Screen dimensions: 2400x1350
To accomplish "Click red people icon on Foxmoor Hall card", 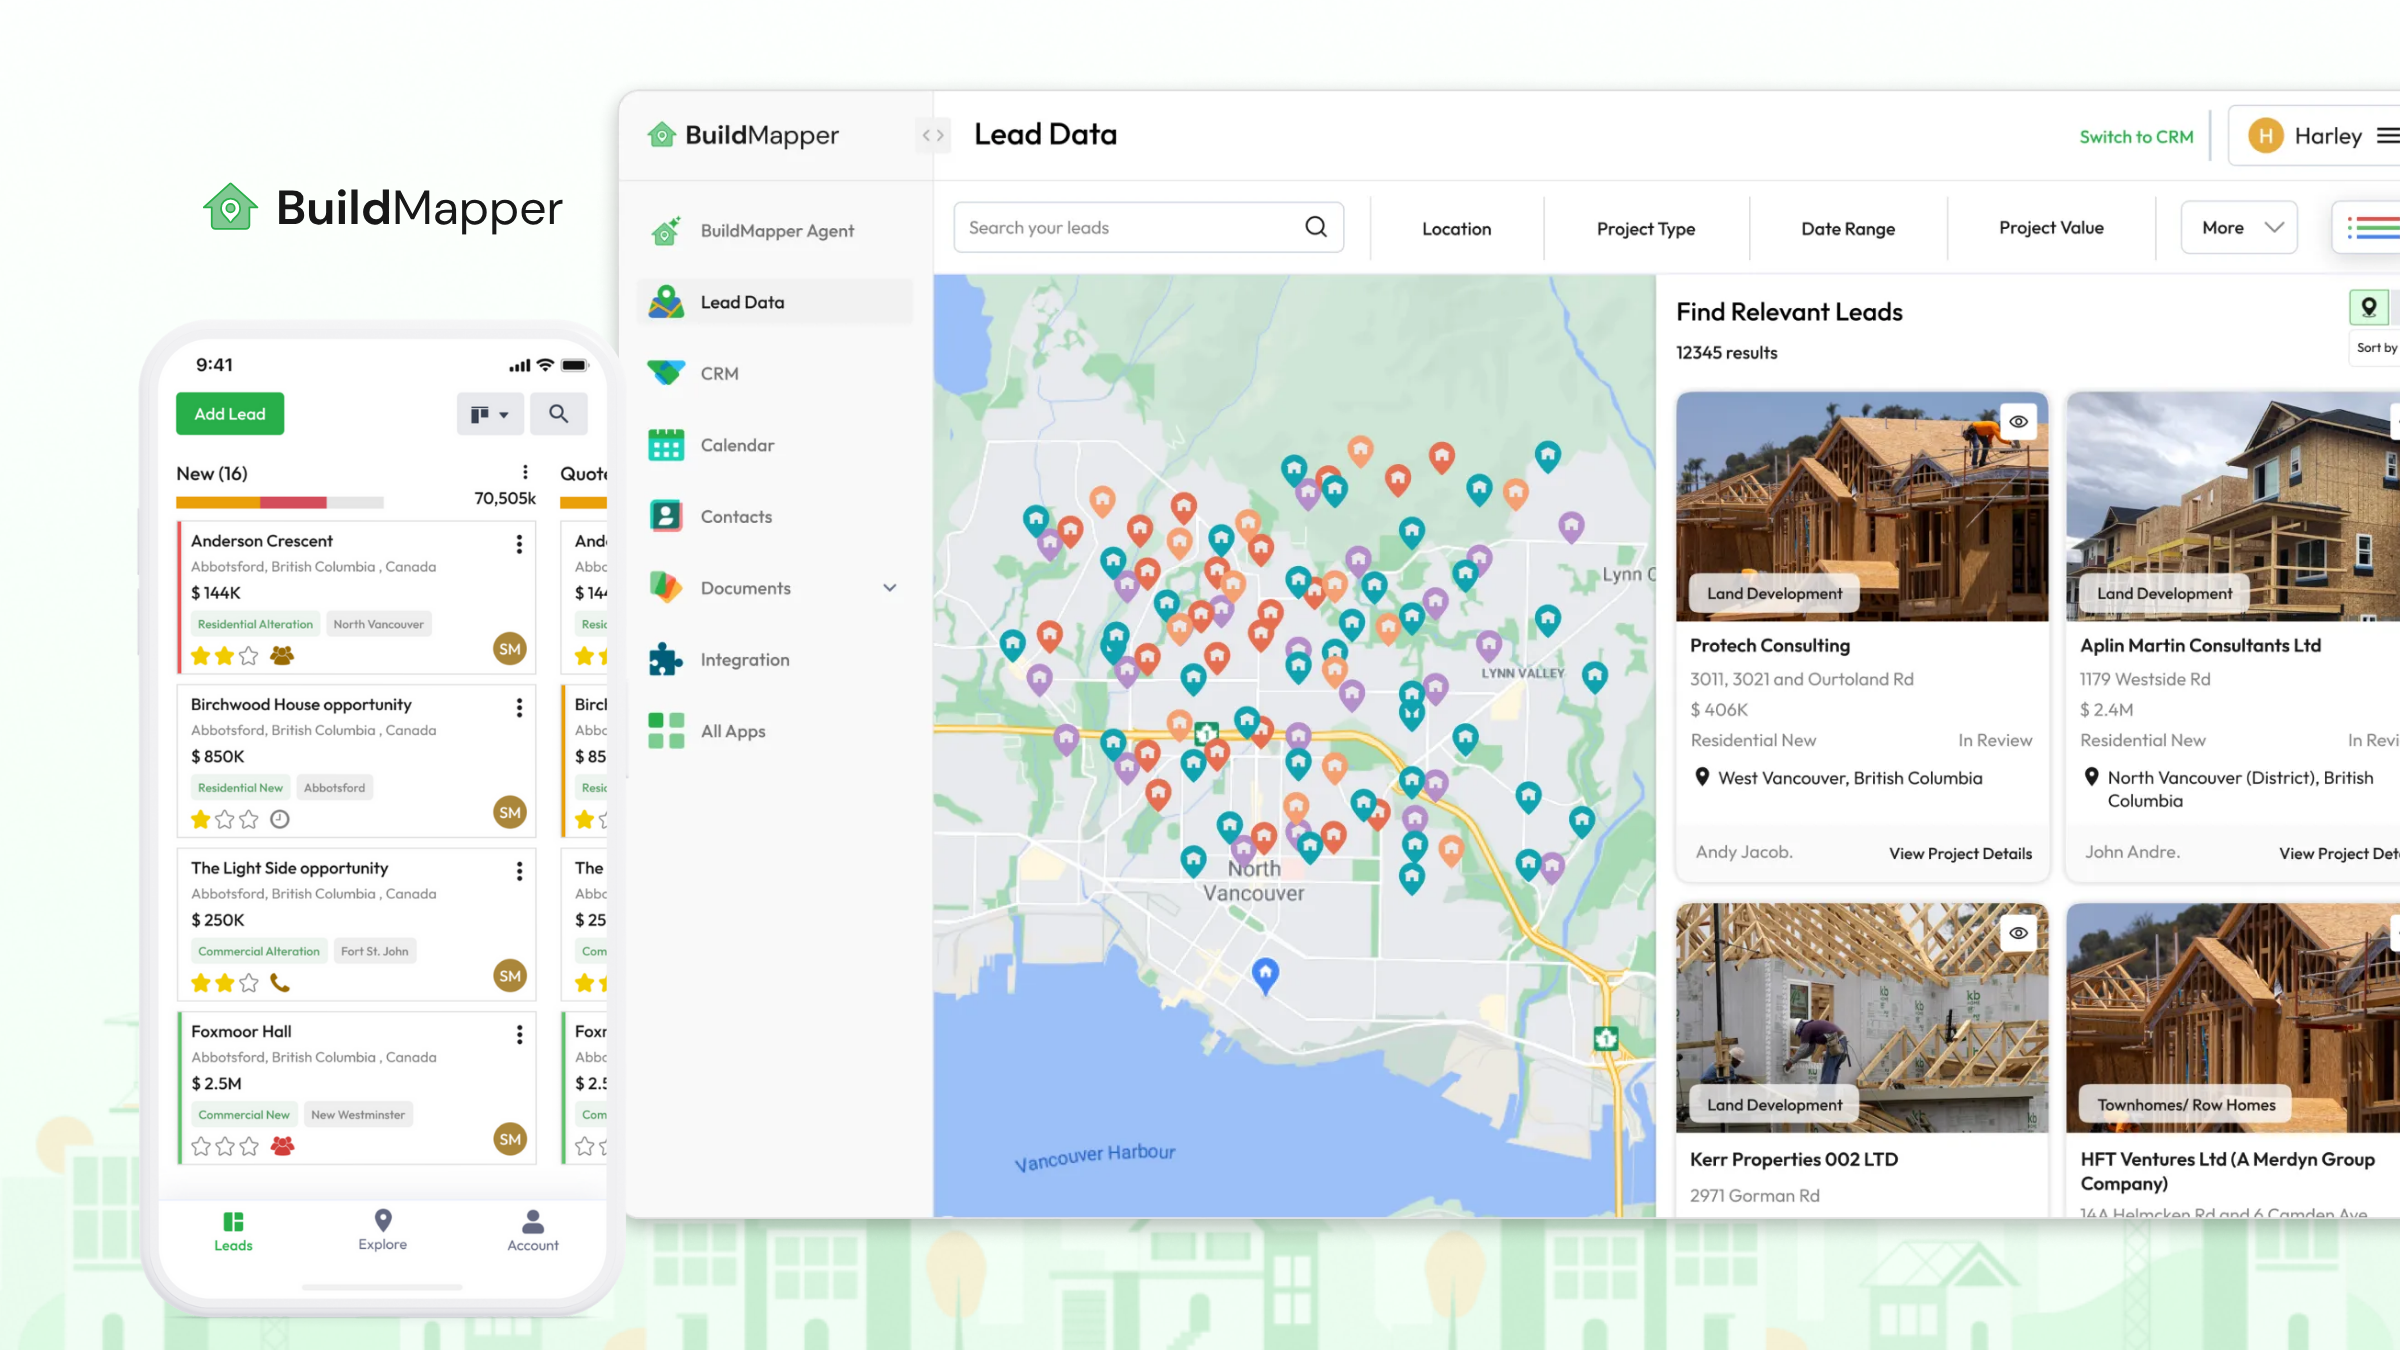I will point(283,1146).
